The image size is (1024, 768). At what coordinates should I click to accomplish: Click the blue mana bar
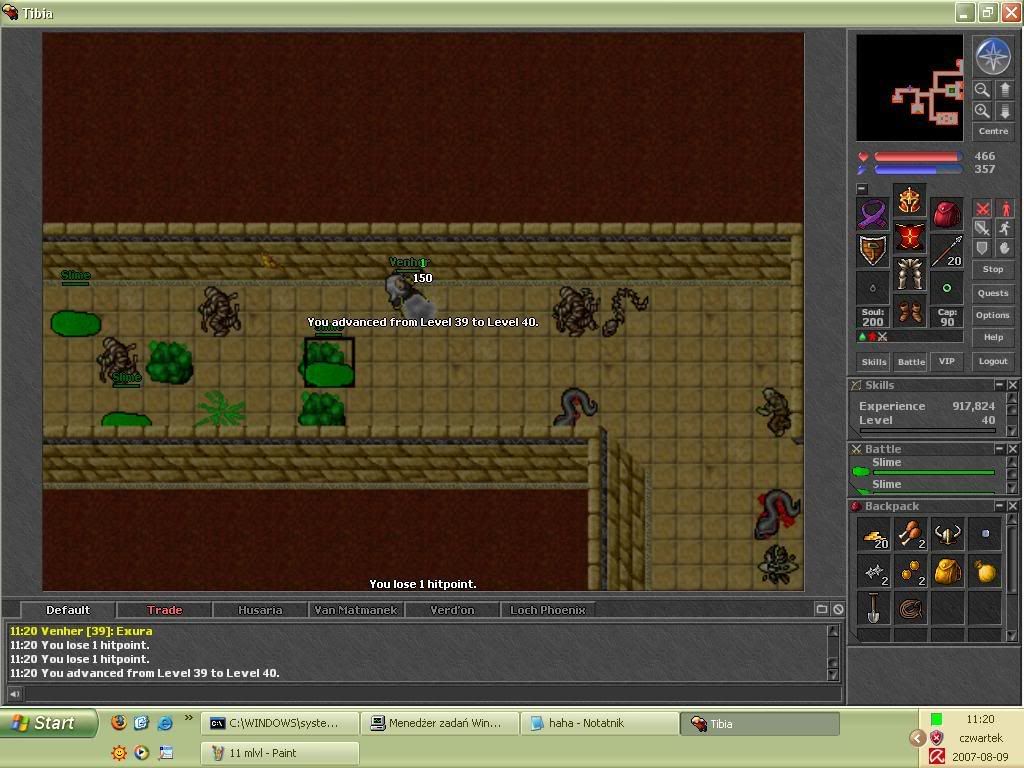click(x=918, y=170)
